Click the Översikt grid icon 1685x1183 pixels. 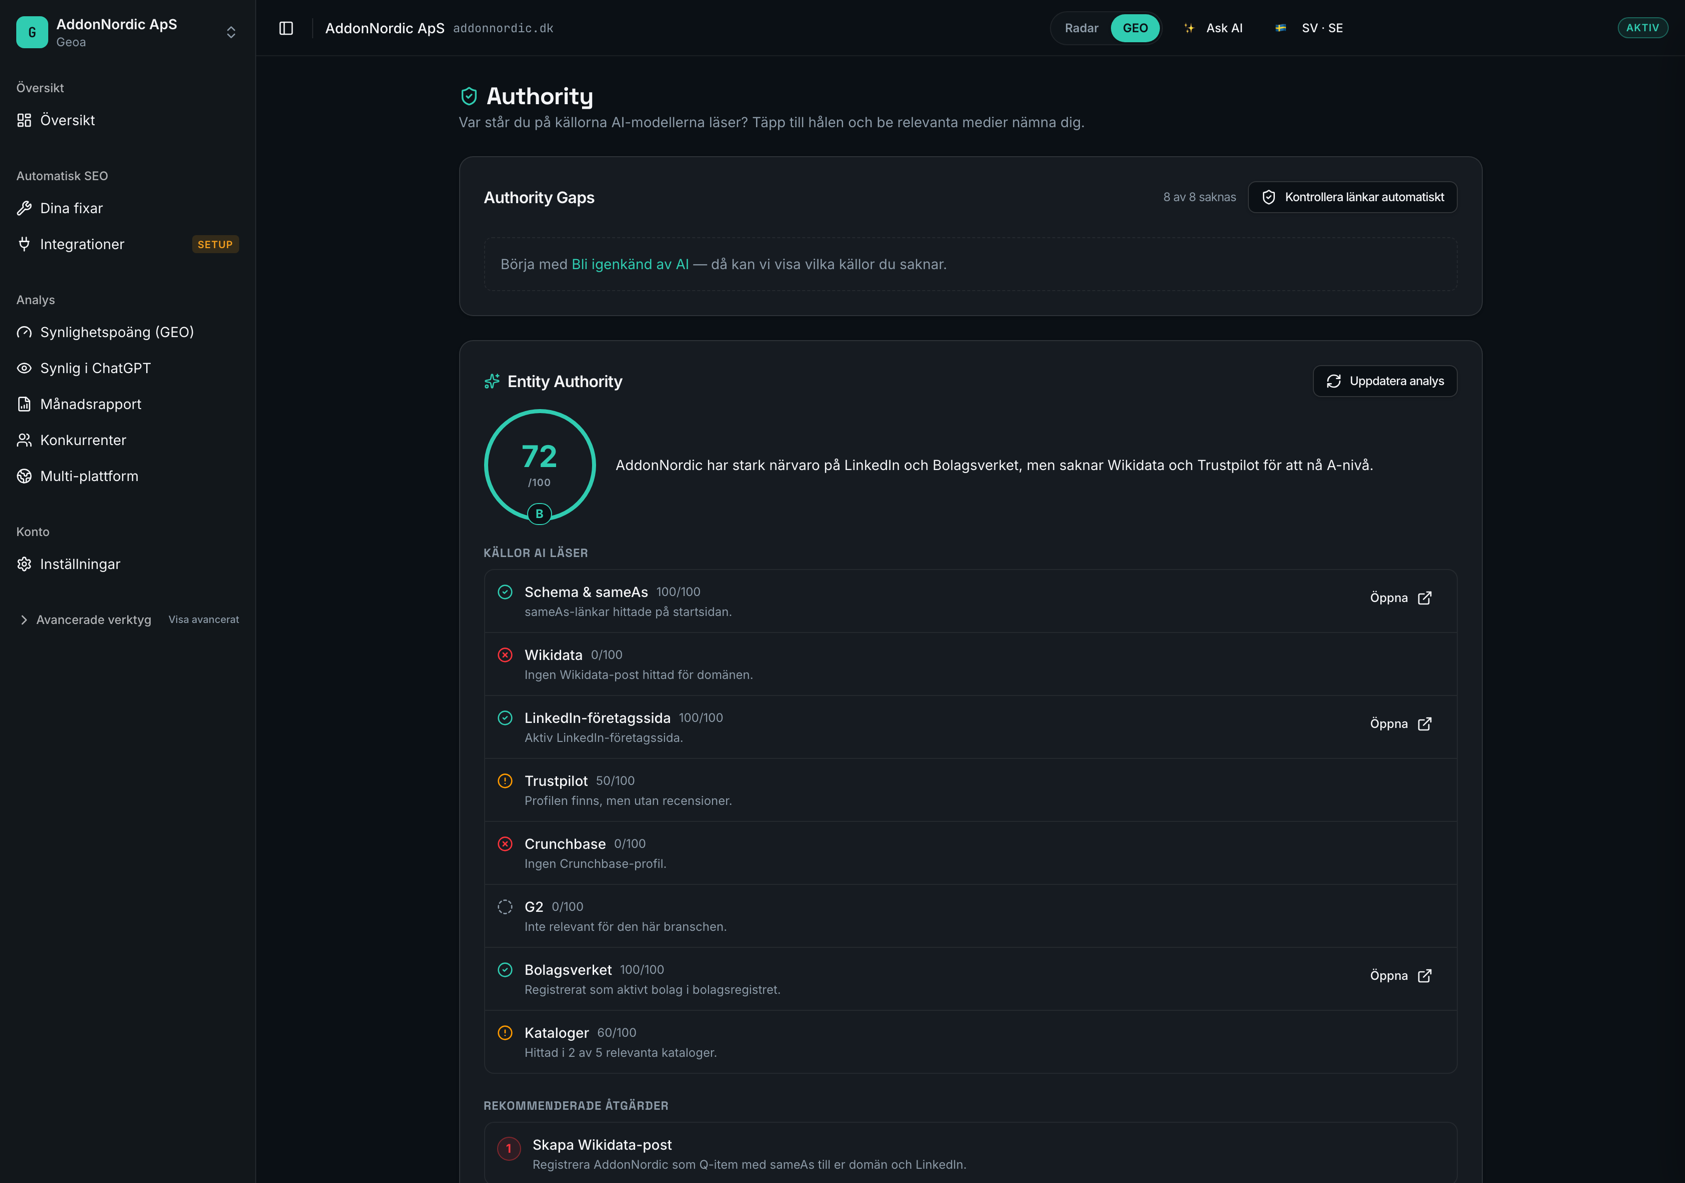point(24,120)
